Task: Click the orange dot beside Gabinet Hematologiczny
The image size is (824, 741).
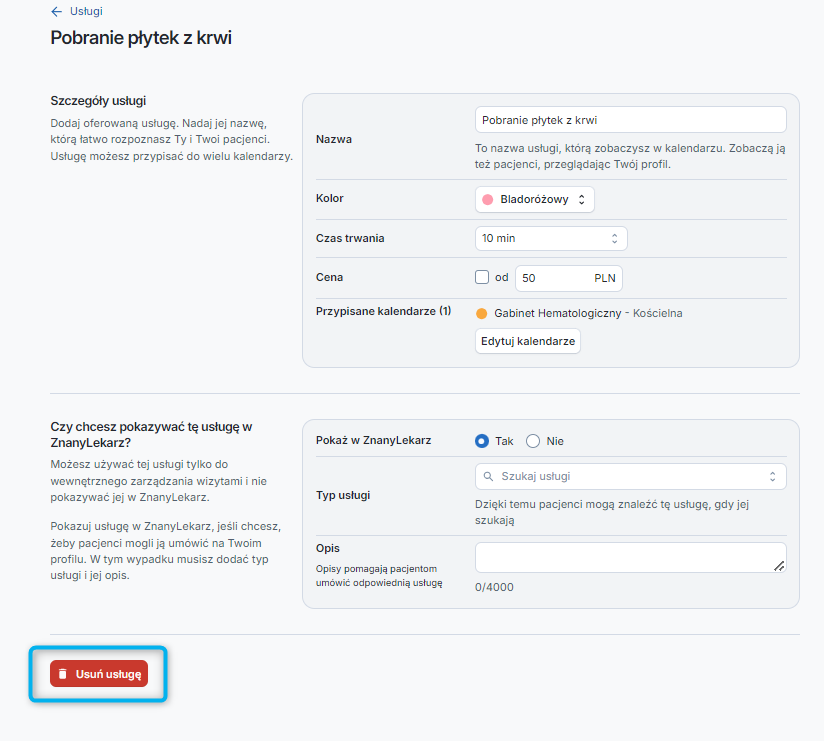Action: point(482,313)
